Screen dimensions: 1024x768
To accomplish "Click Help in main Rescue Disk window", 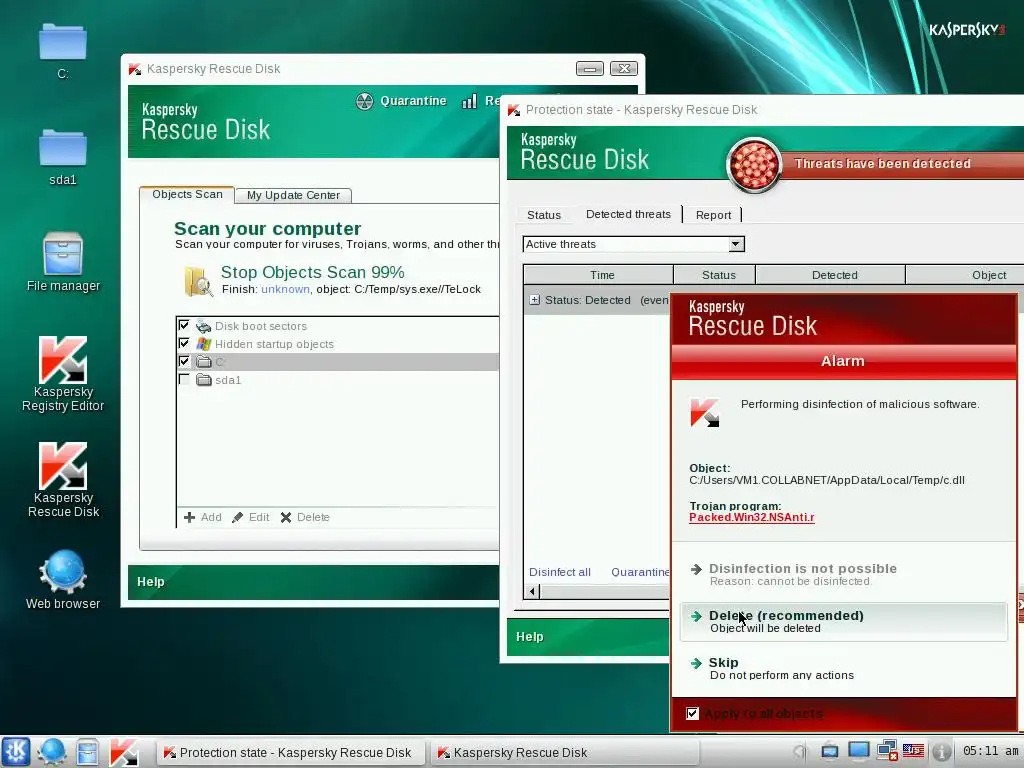I will click(151, 582).
